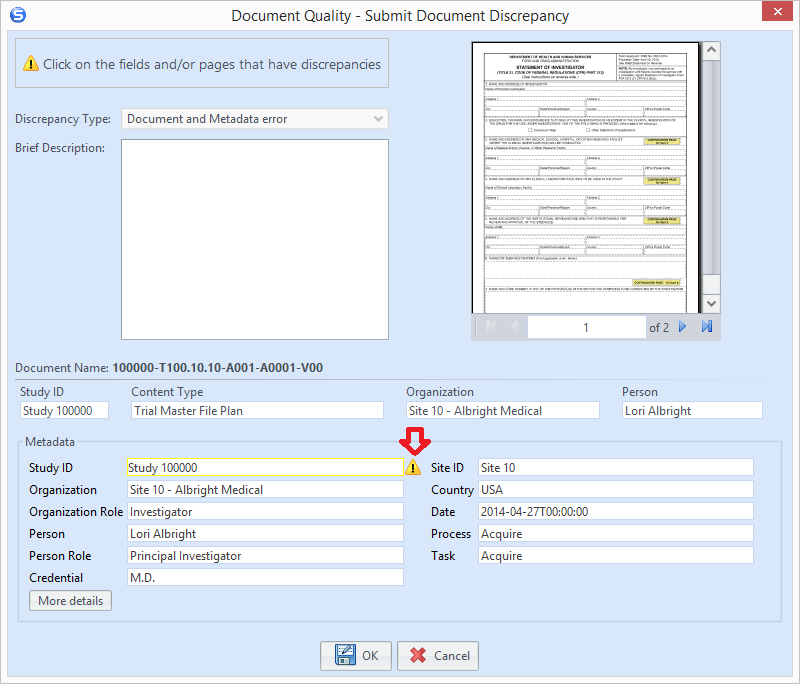The height and width of the screenshot is (684, 800).
Task: Click preview scrollbar down arrow
Action: coord(711,303)
